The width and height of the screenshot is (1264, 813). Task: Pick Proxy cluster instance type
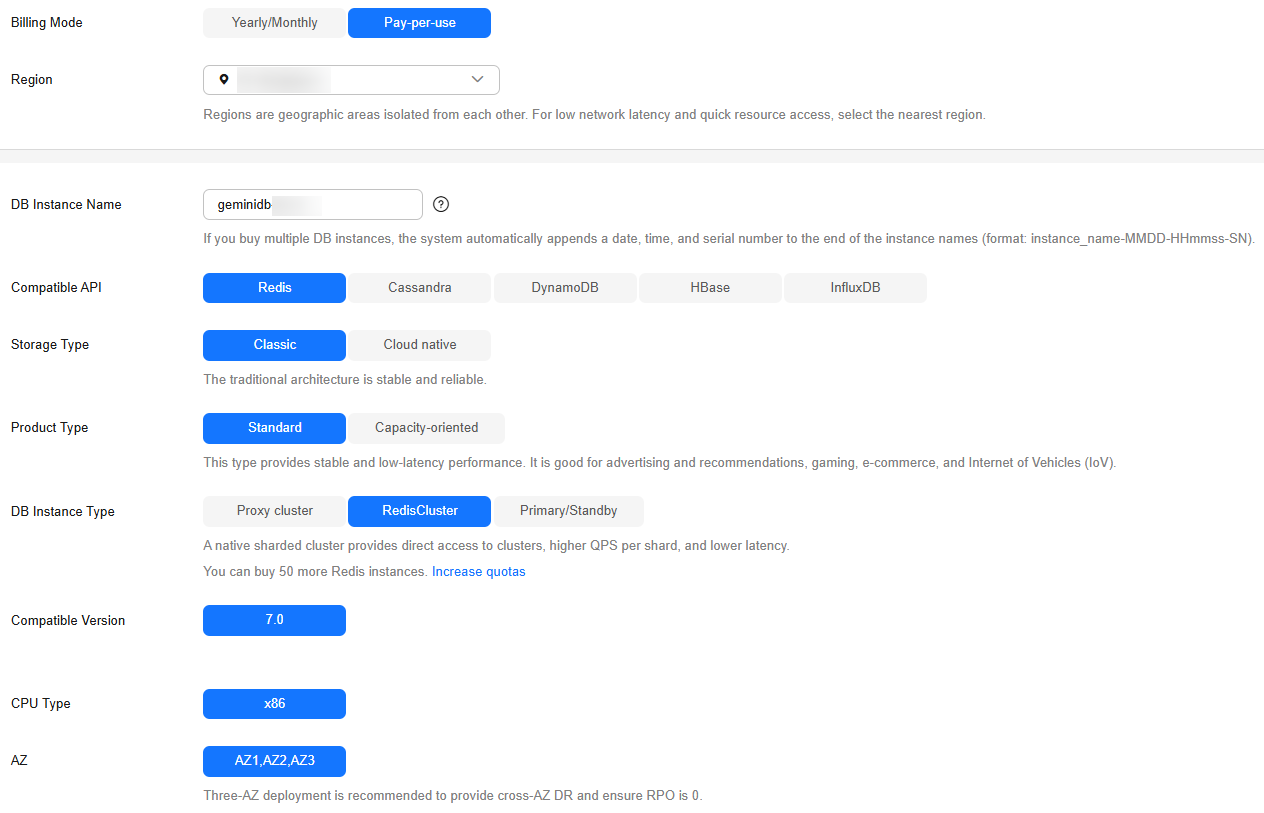pos(275,511)
